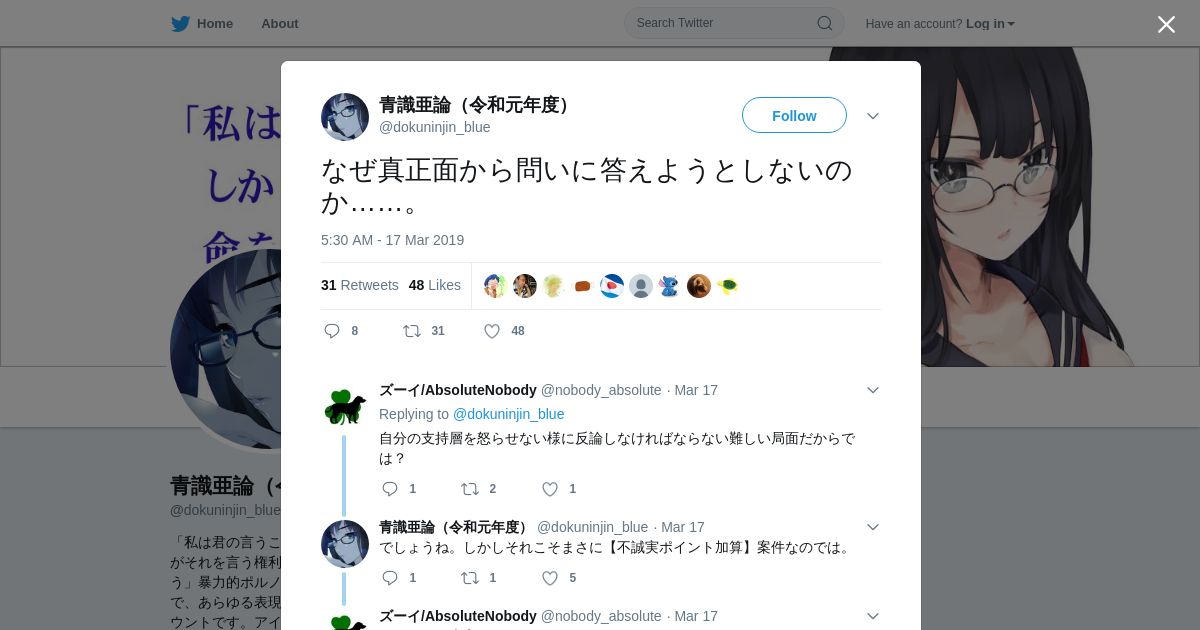
Task: Like the main tweet showing 48
Action: [x=492, y=331]
